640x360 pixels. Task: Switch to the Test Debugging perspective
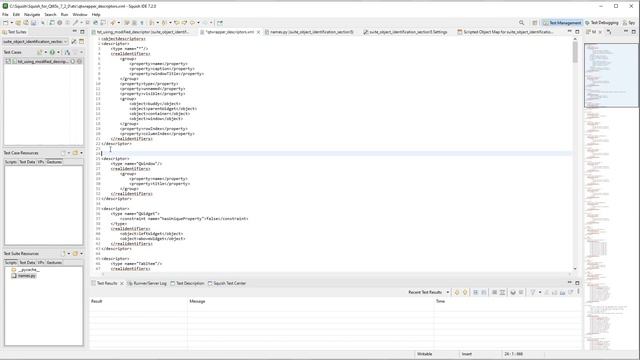(602, 23)
